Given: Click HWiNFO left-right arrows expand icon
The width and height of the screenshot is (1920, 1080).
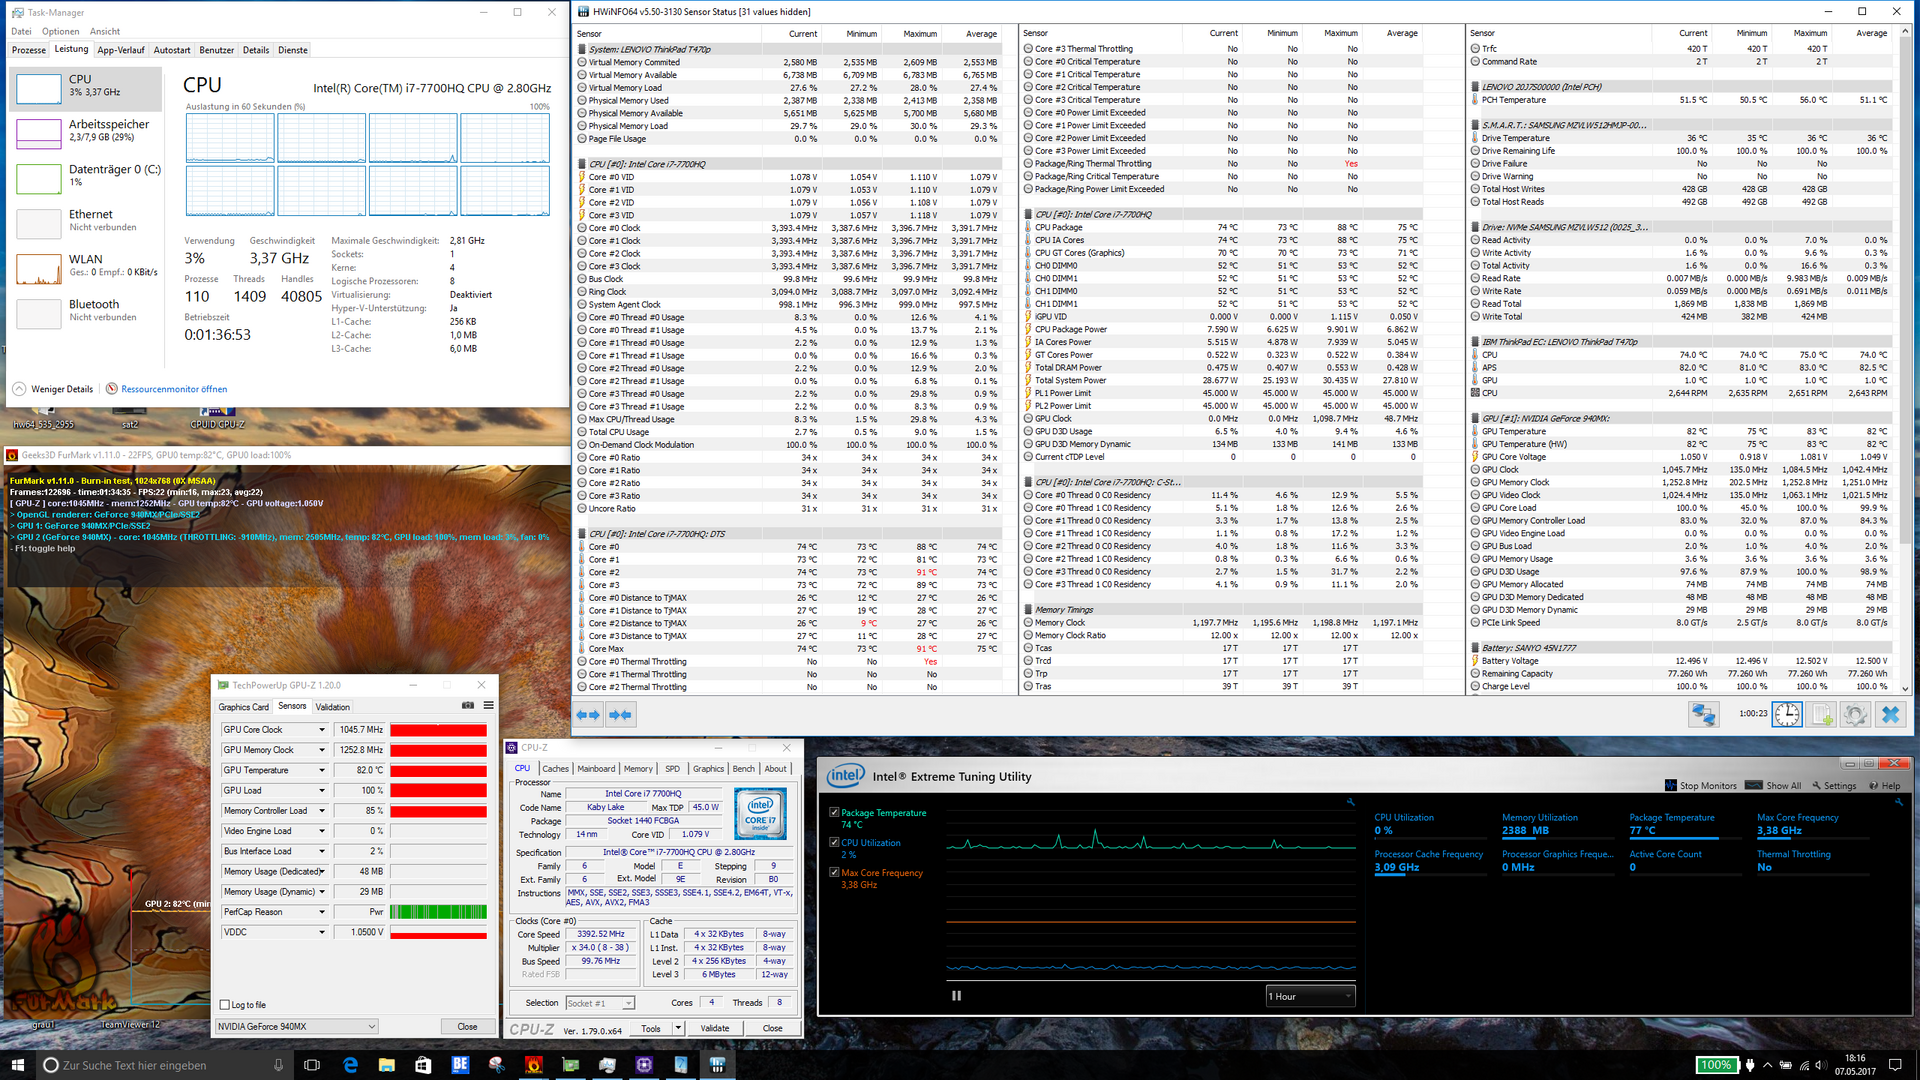Looking at the screenshot, I should (588, 715).
